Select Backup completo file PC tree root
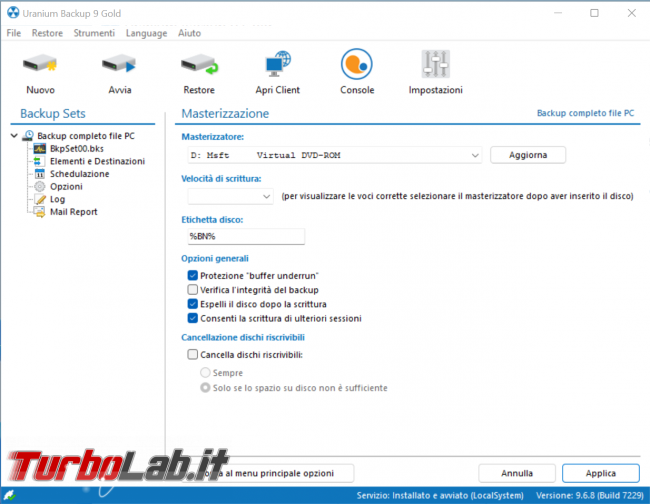 [x=86, y=136]
